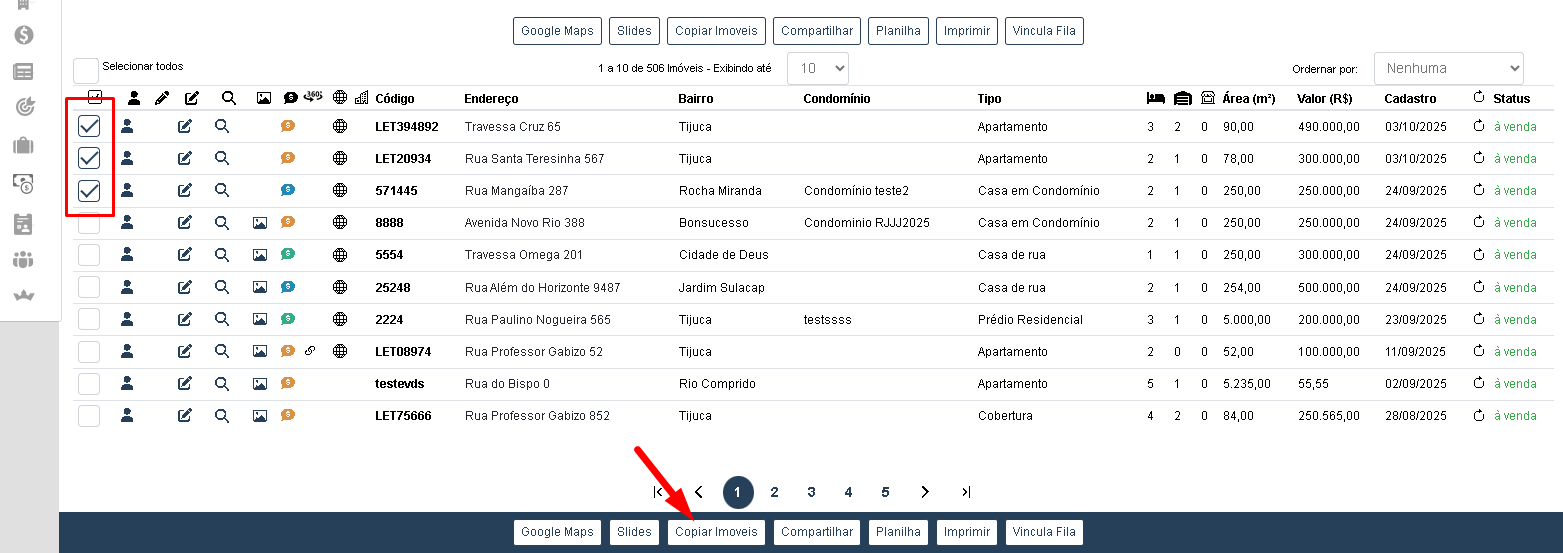Screen dimensions: 1563x553
Task: Open photos icon for property 25248
Action: [260, 287]
